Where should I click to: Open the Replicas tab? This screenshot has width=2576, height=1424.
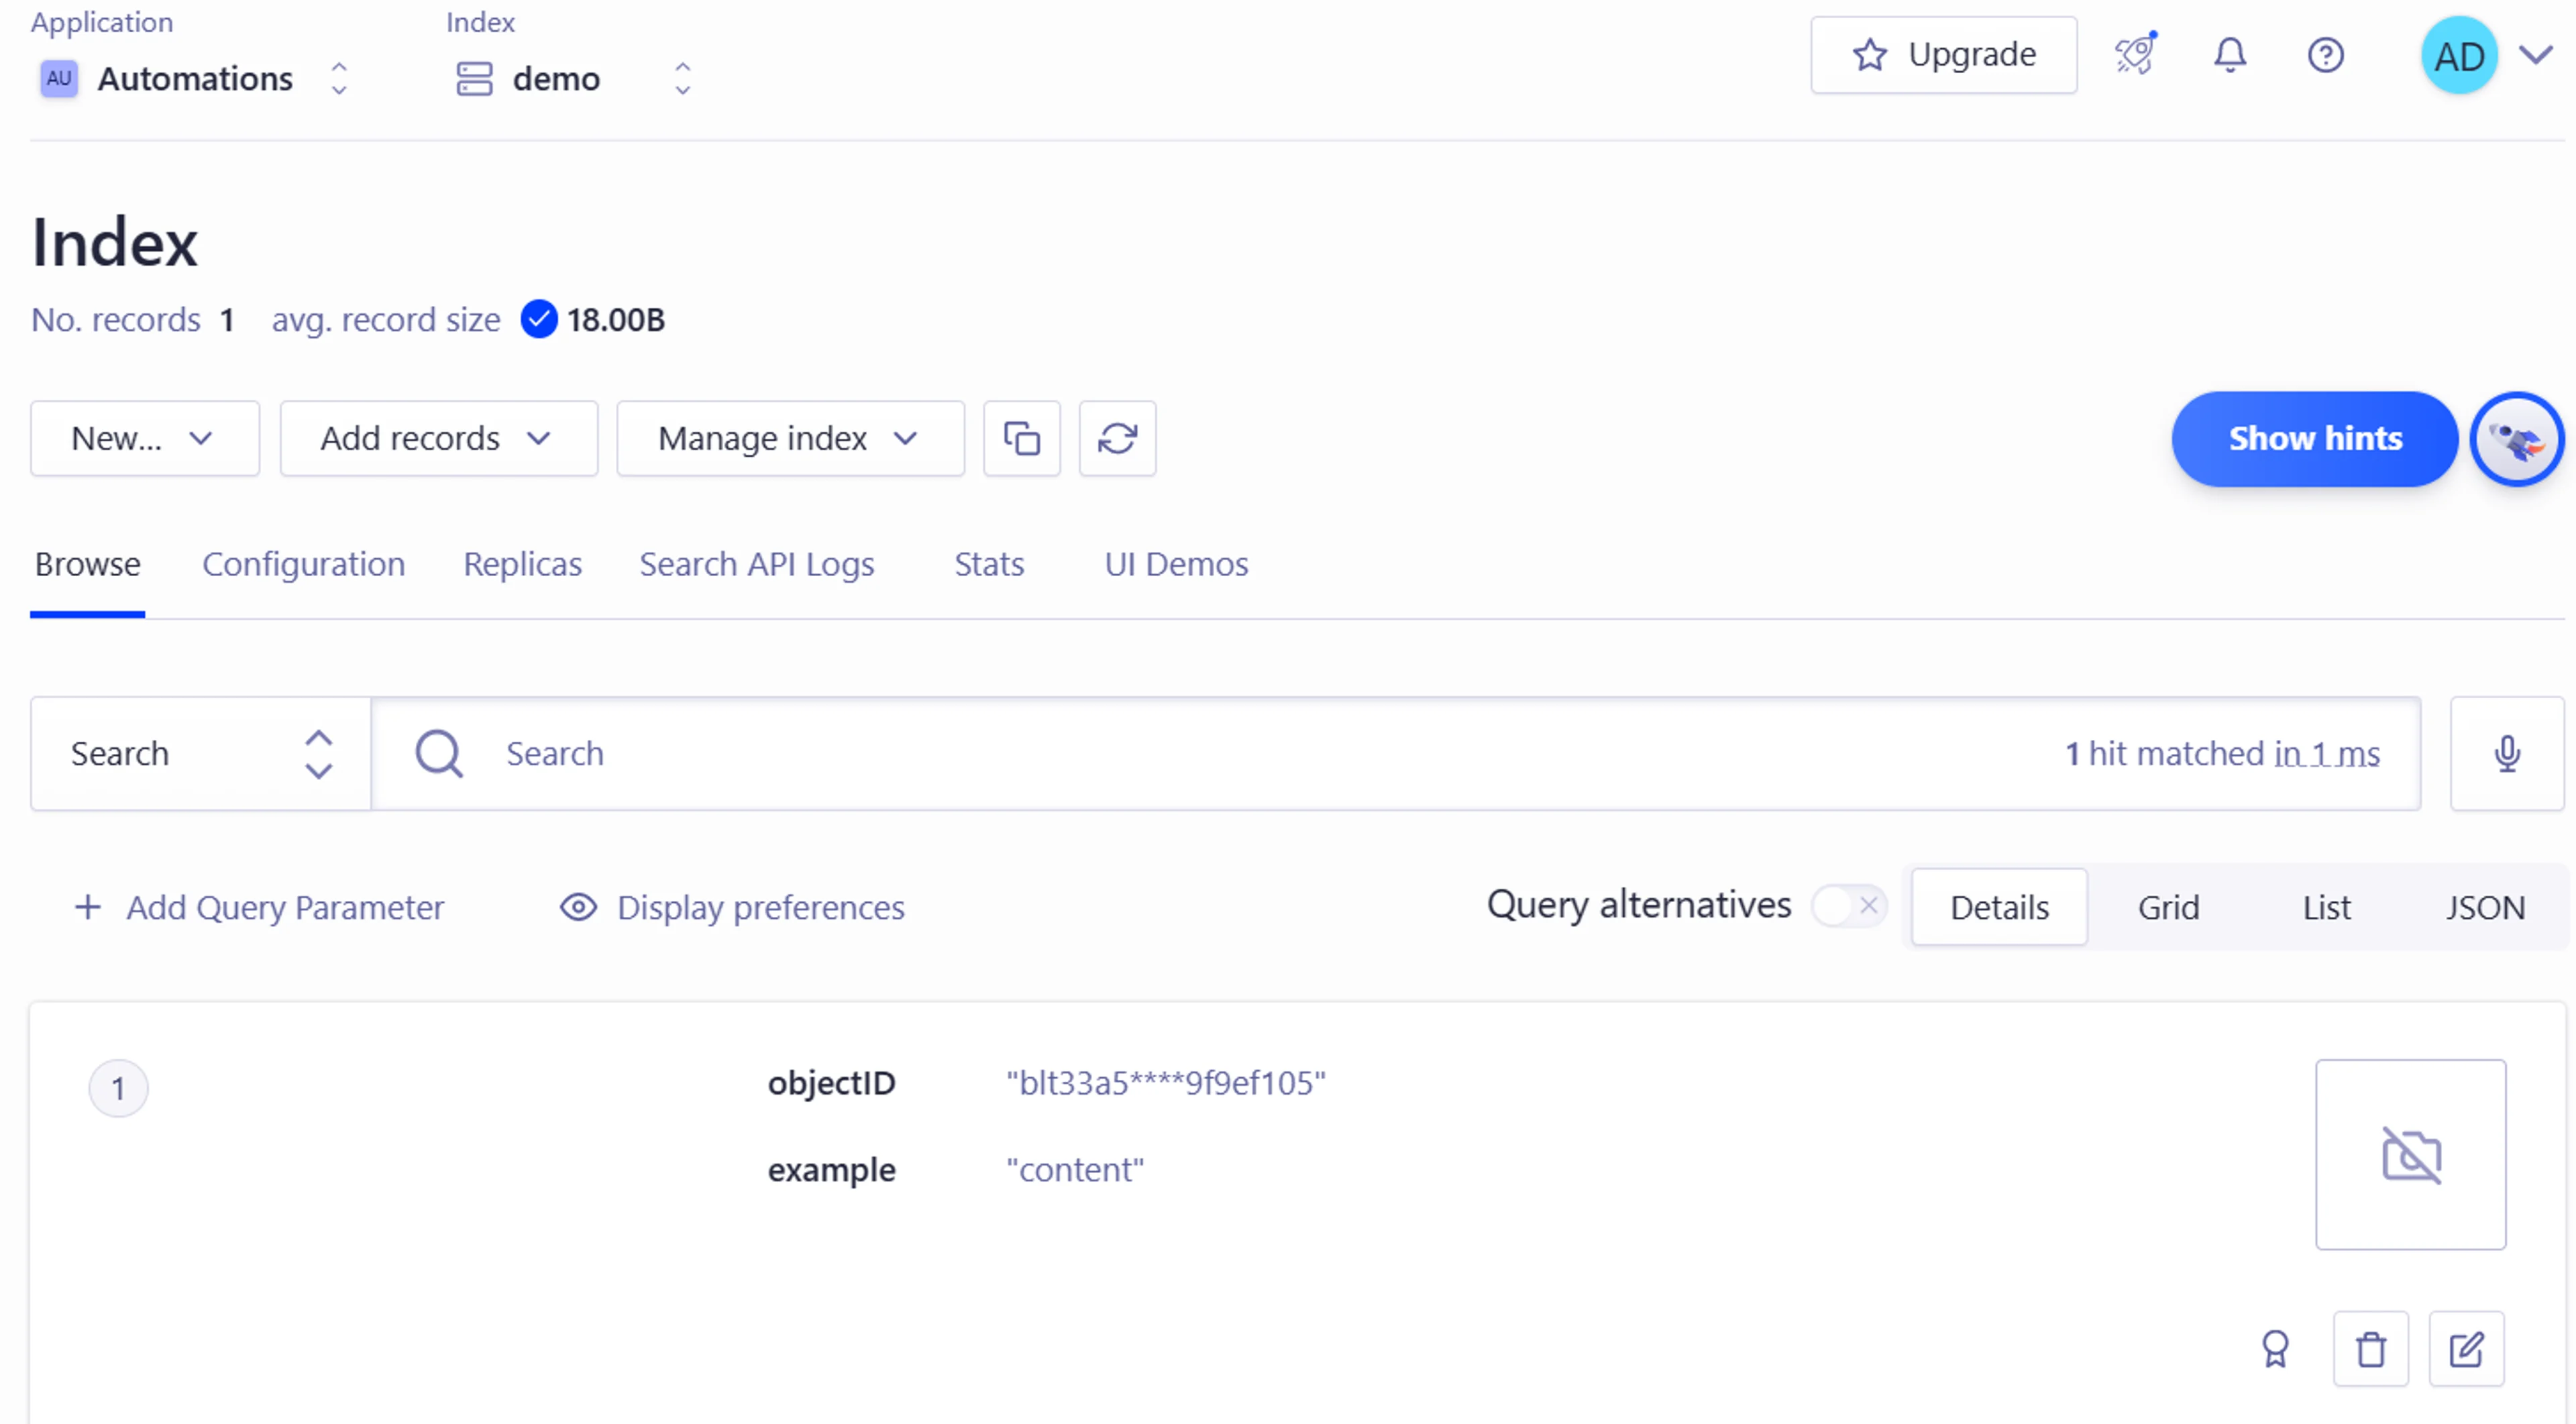pos(522,564)
